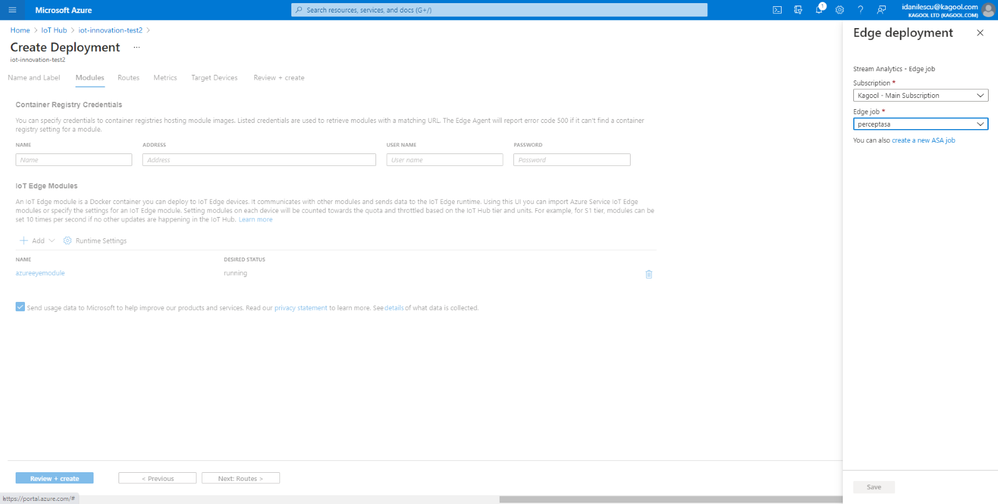Open the azureeyemodule module link
The image size is (998, 504).
[x=40, y=273]
